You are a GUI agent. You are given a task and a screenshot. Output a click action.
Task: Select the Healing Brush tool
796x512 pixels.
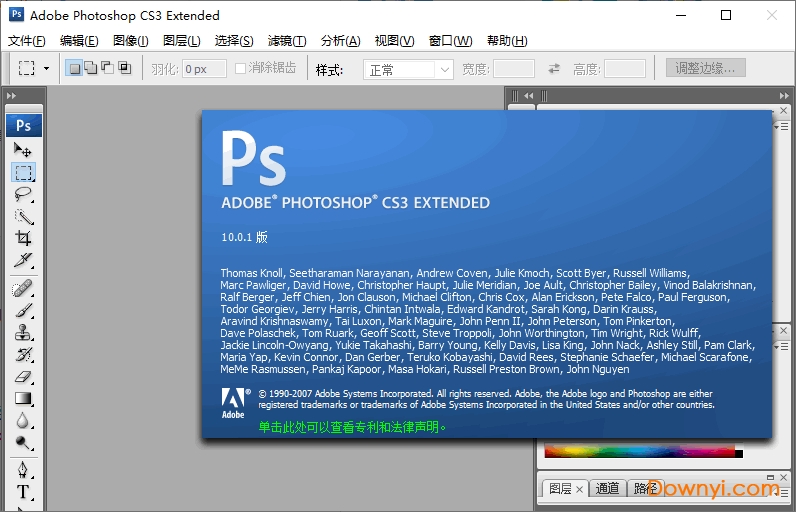click(x=23, y=289)
